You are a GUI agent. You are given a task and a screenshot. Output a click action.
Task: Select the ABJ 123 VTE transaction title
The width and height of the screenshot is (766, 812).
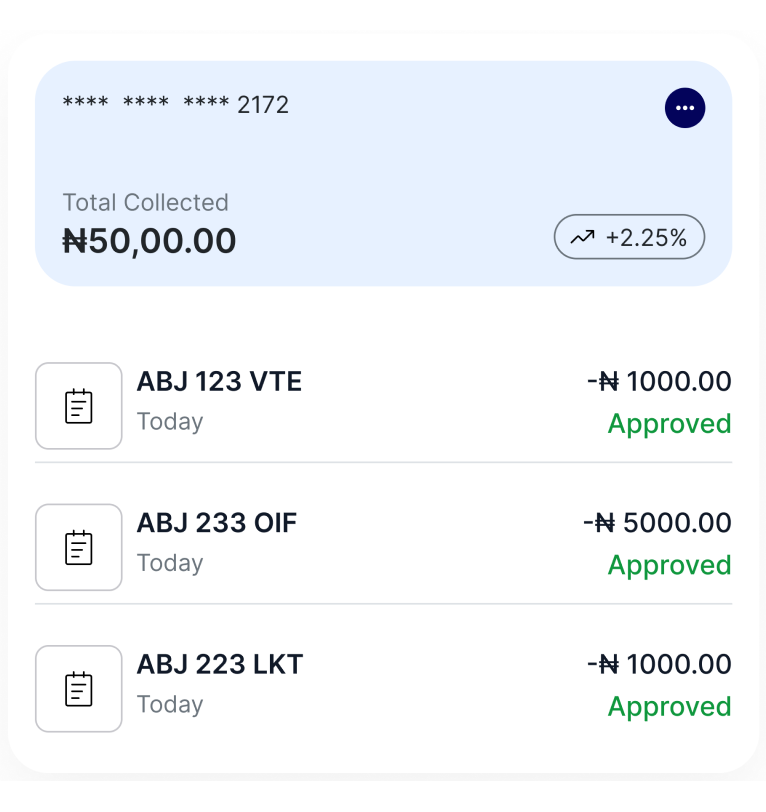pyautogui.click(x=219, y=381)
